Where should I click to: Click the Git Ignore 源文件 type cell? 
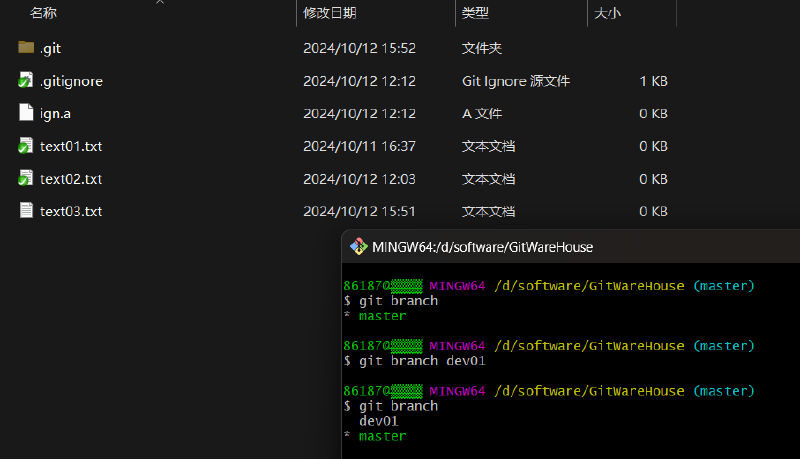click(x=516, y=81)
